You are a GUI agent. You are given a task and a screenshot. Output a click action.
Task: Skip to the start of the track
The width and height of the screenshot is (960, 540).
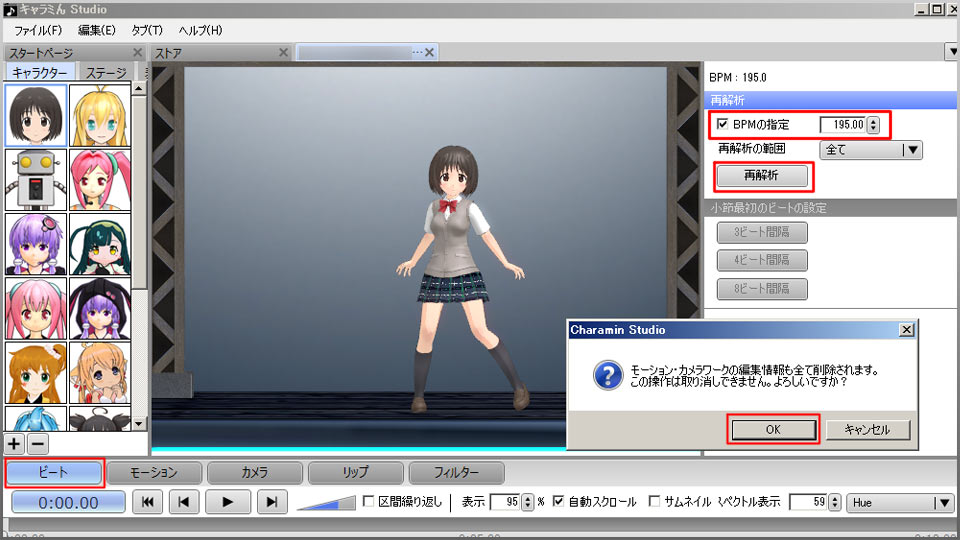(147, 502)
